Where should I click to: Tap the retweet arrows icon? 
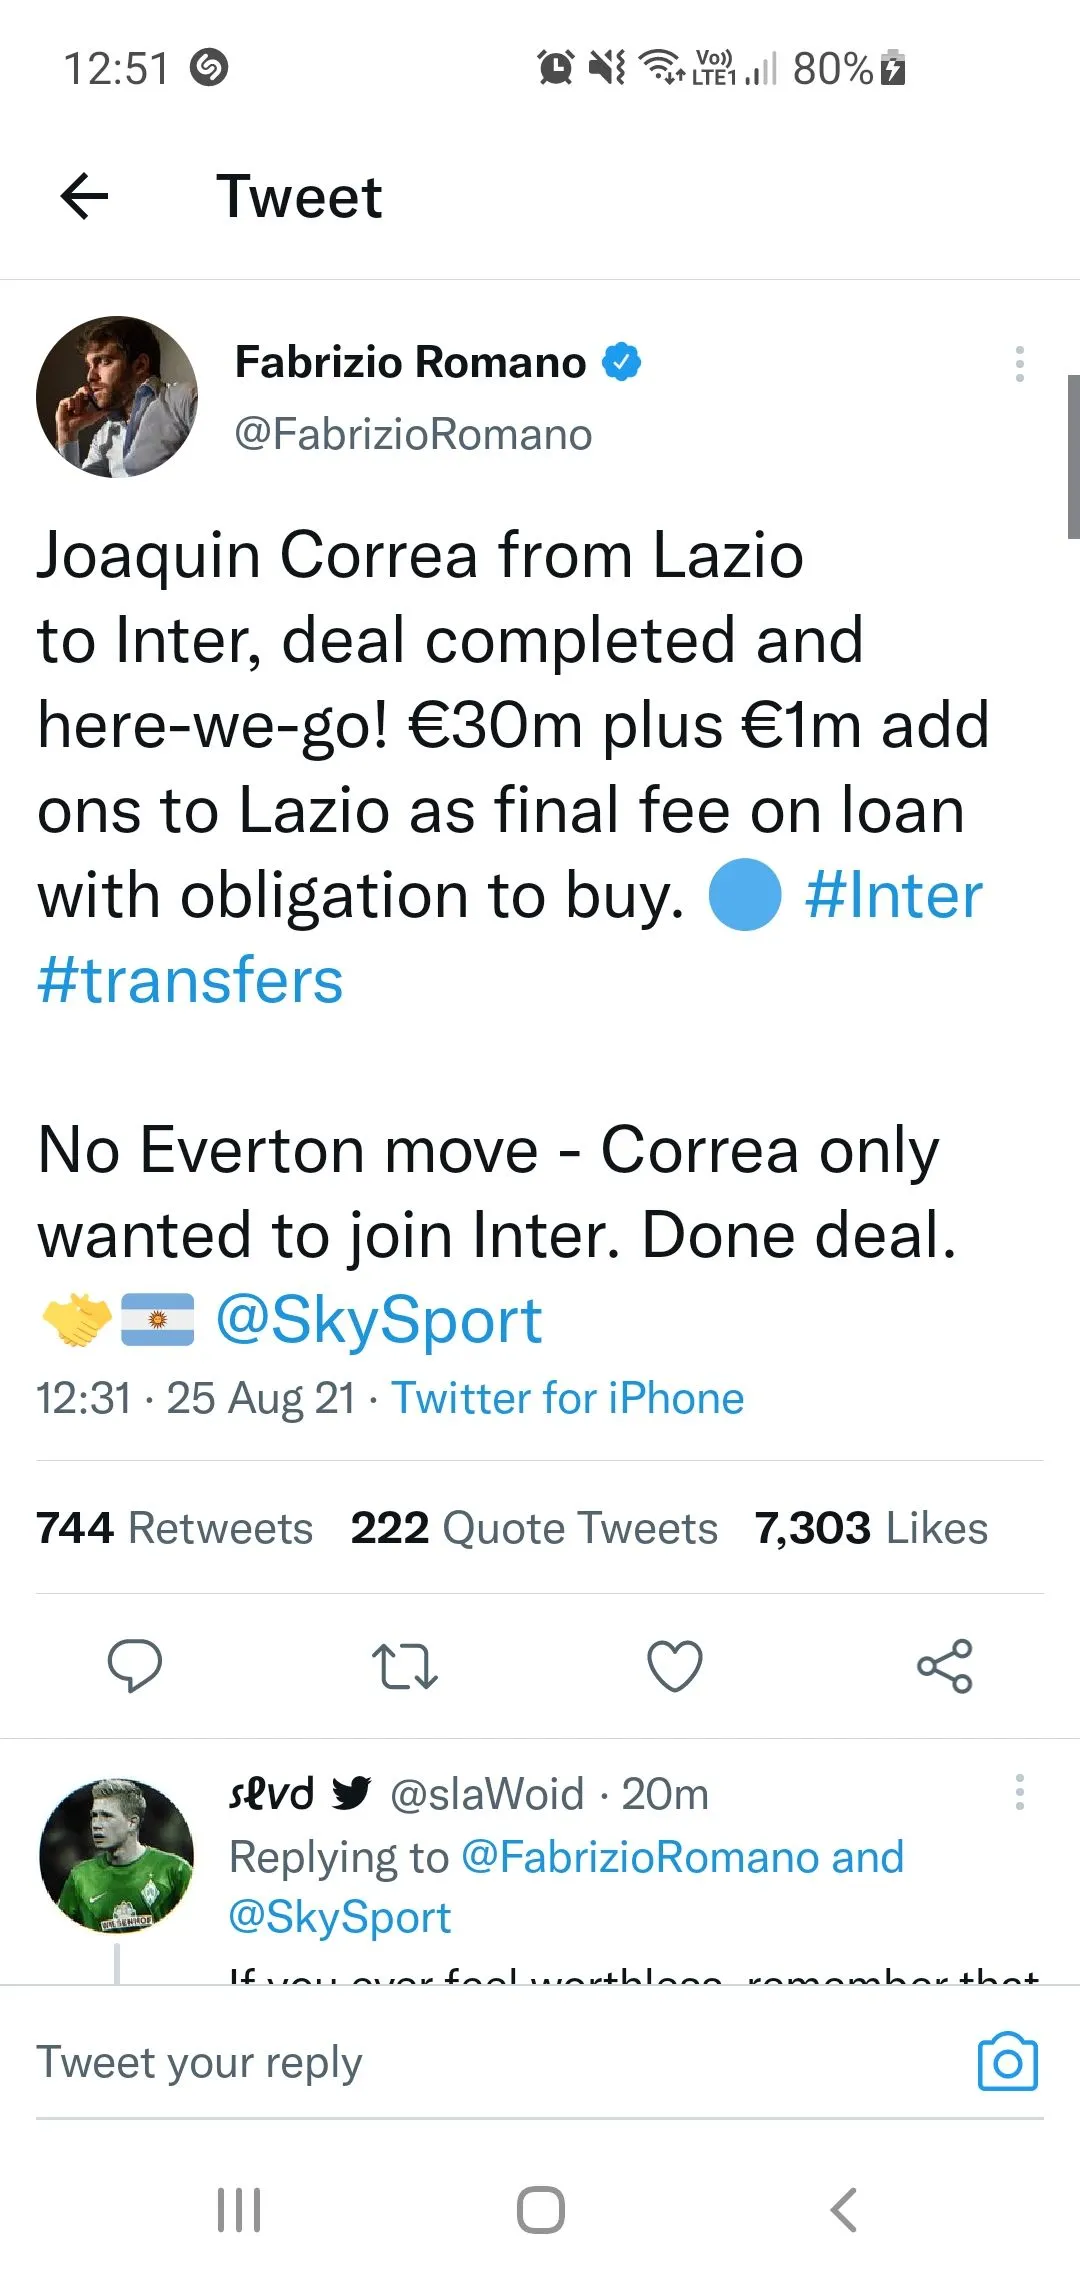tap(404, 1666)
